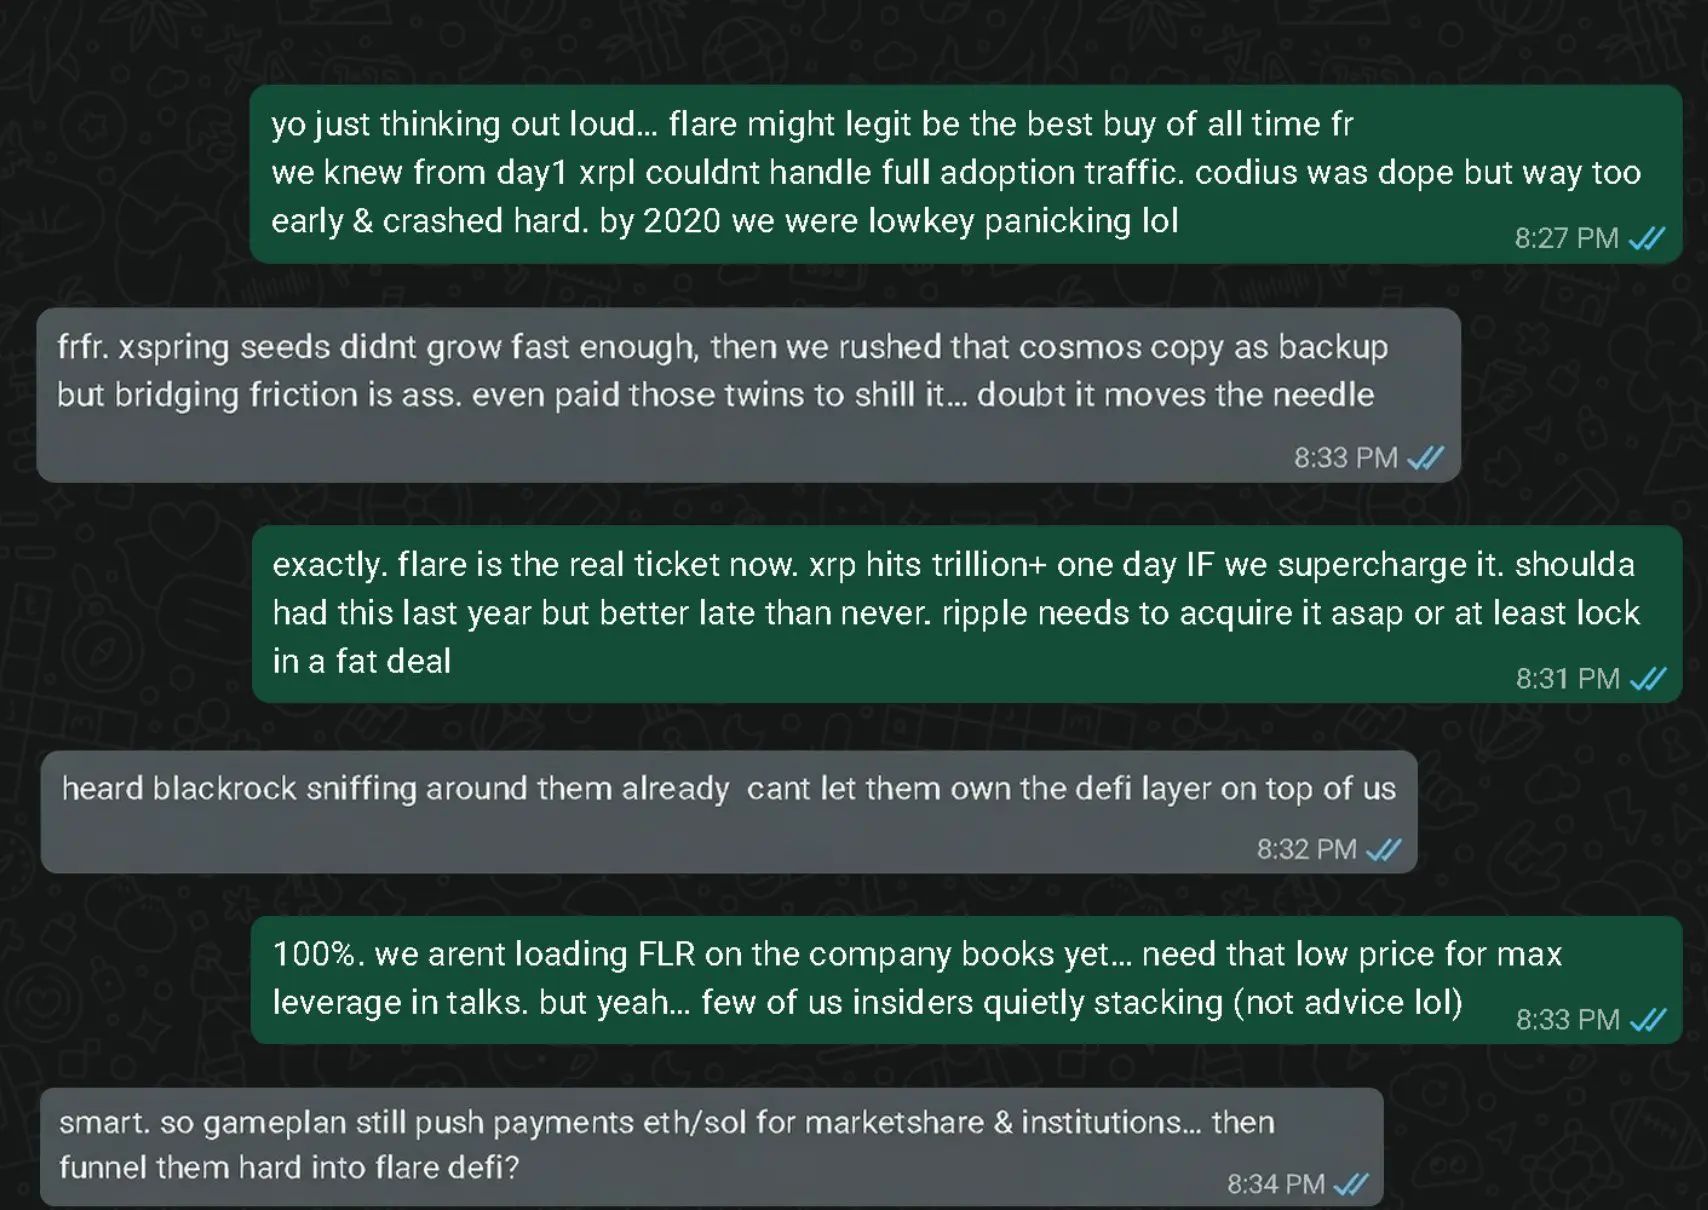Click the double checkmark next to the blackrock message

click(x=1386, y=848)
